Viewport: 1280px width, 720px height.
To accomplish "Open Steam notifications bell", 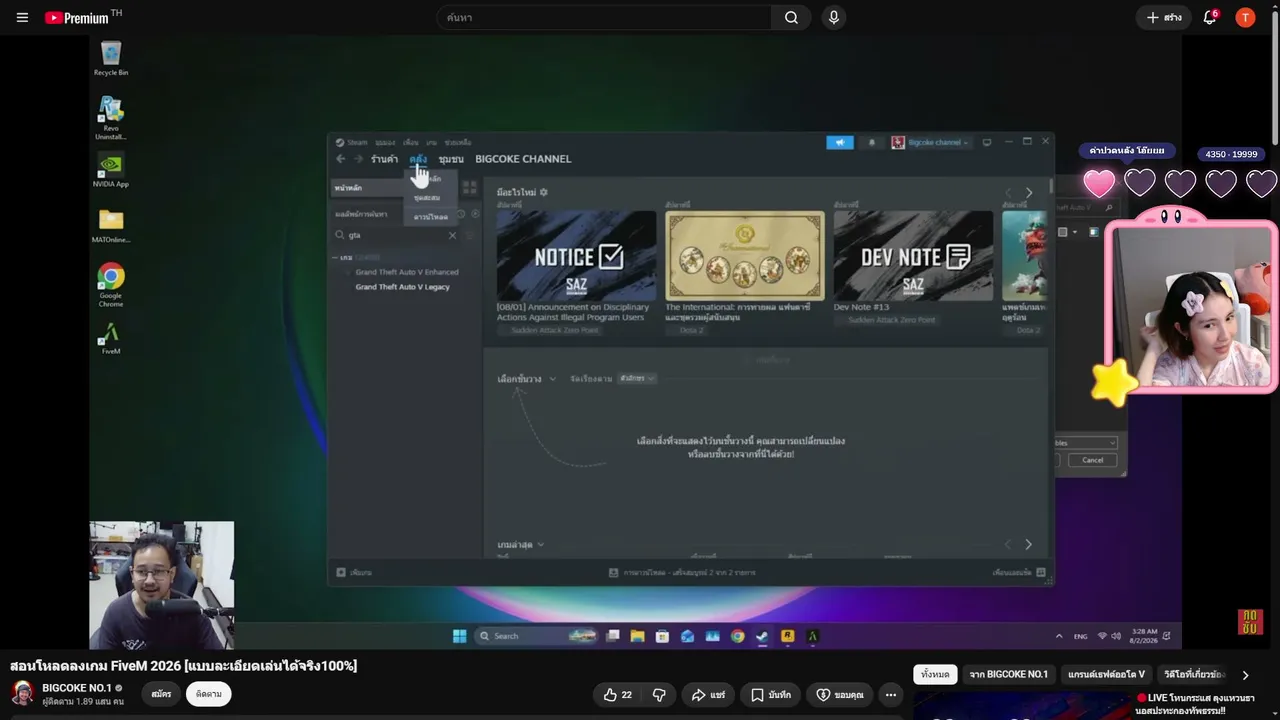I will tap(871, 142).
